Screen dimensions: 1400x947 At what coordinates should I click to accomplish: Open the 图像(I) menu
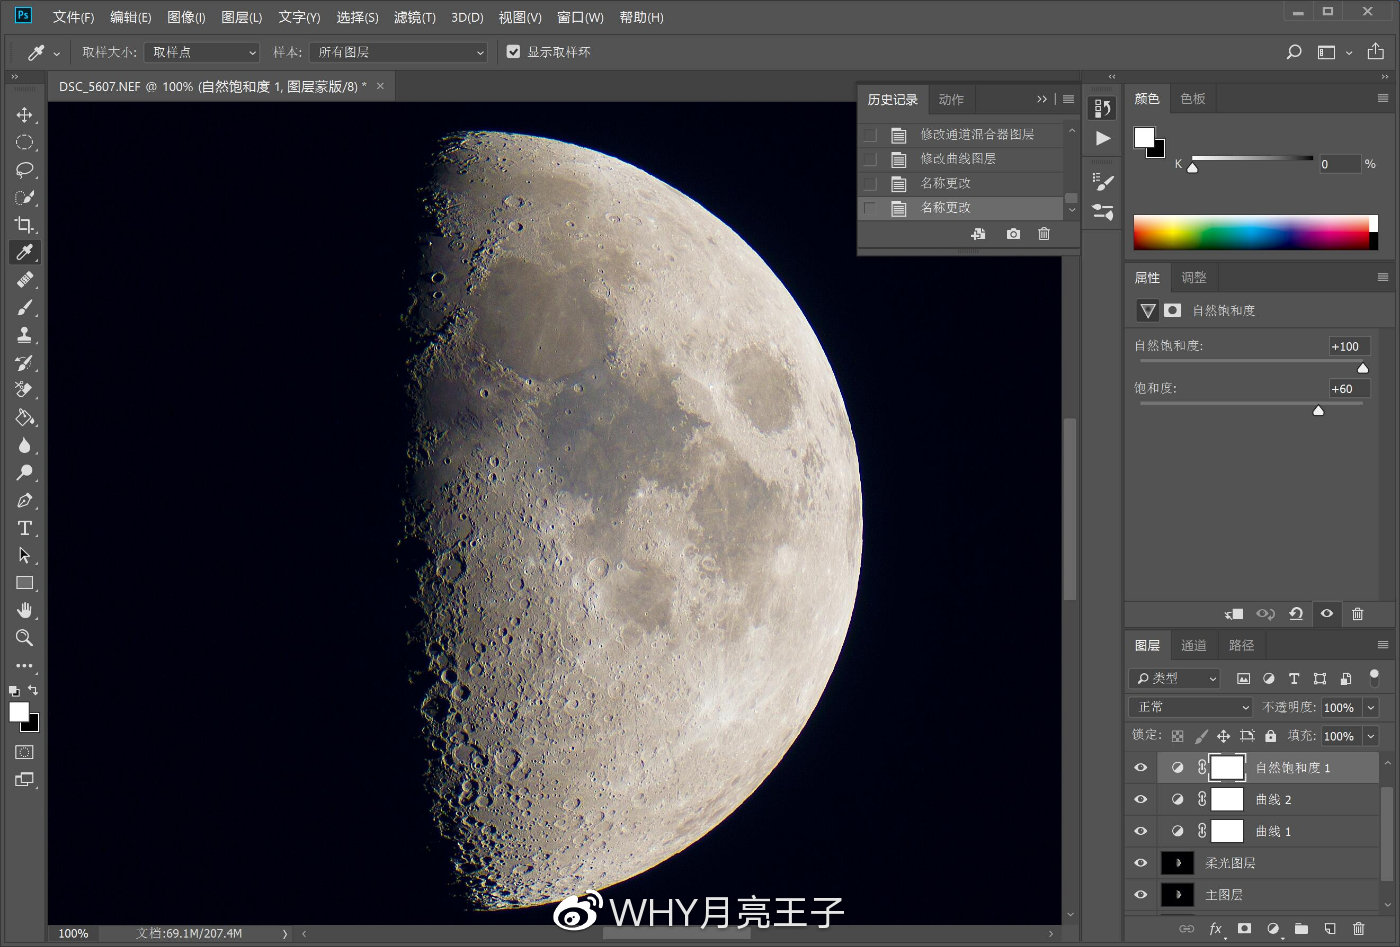tap(186, 17)
